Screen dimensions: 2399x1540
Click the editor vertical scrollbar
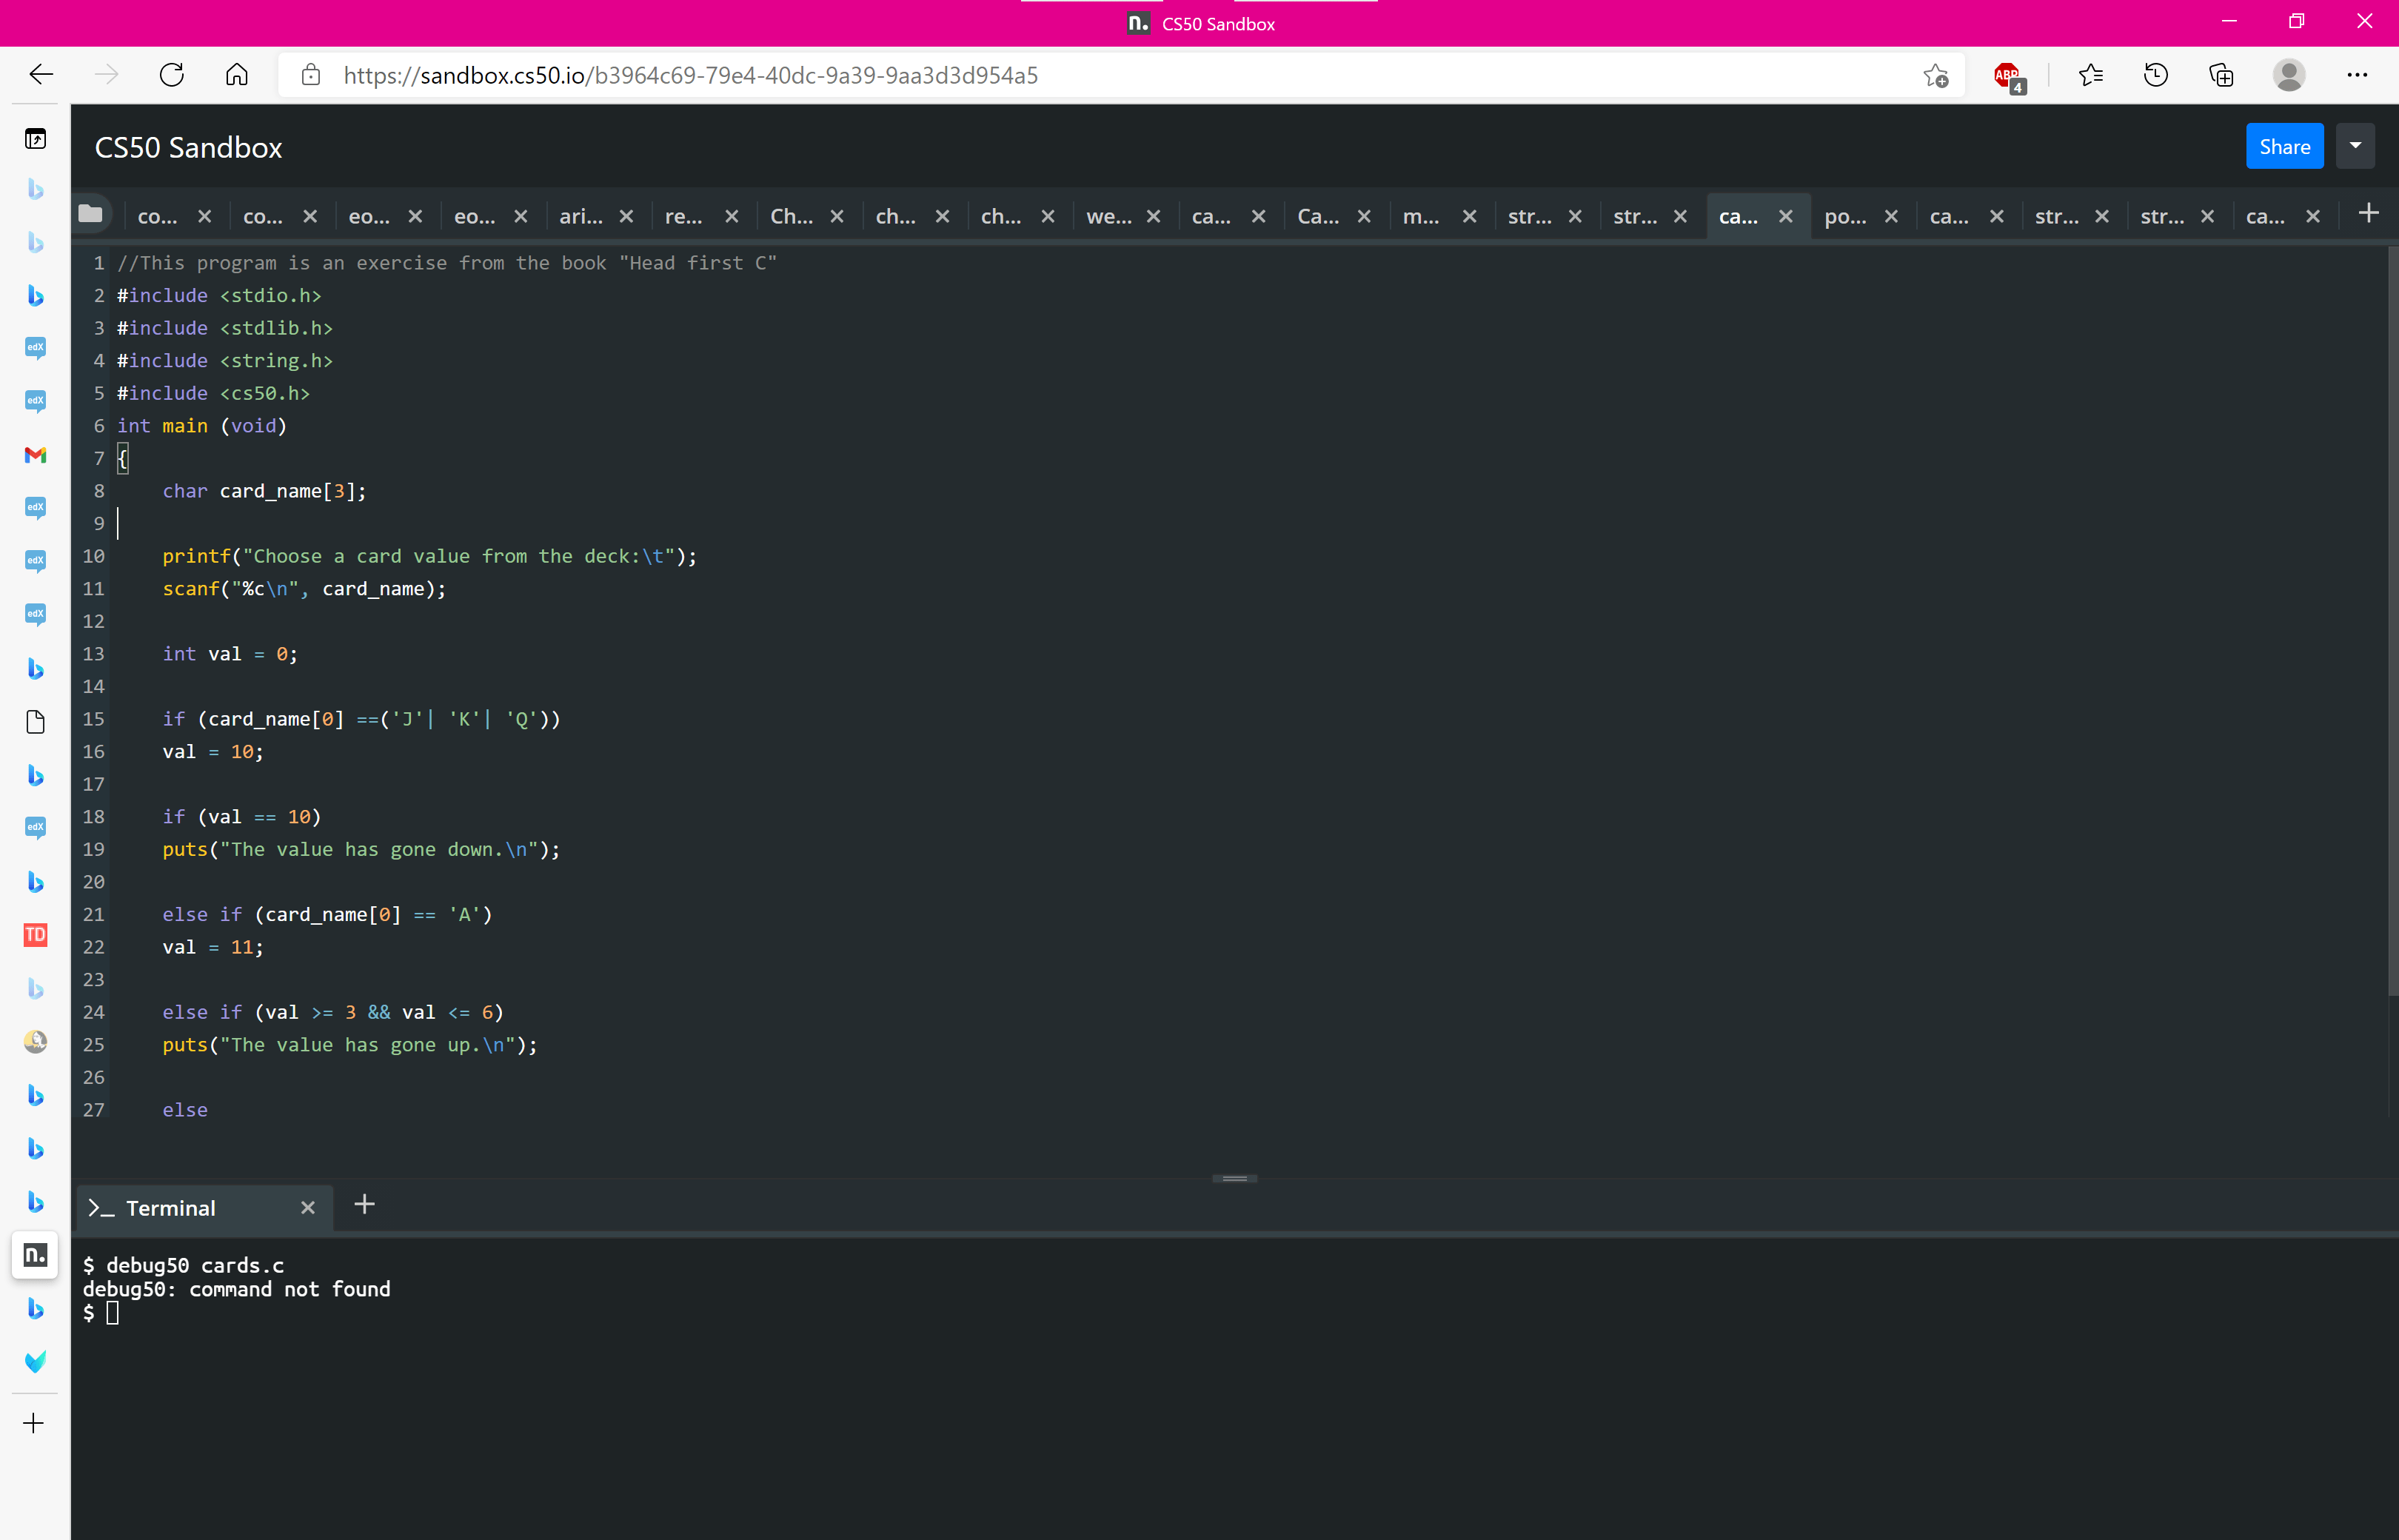(2392, 620)
